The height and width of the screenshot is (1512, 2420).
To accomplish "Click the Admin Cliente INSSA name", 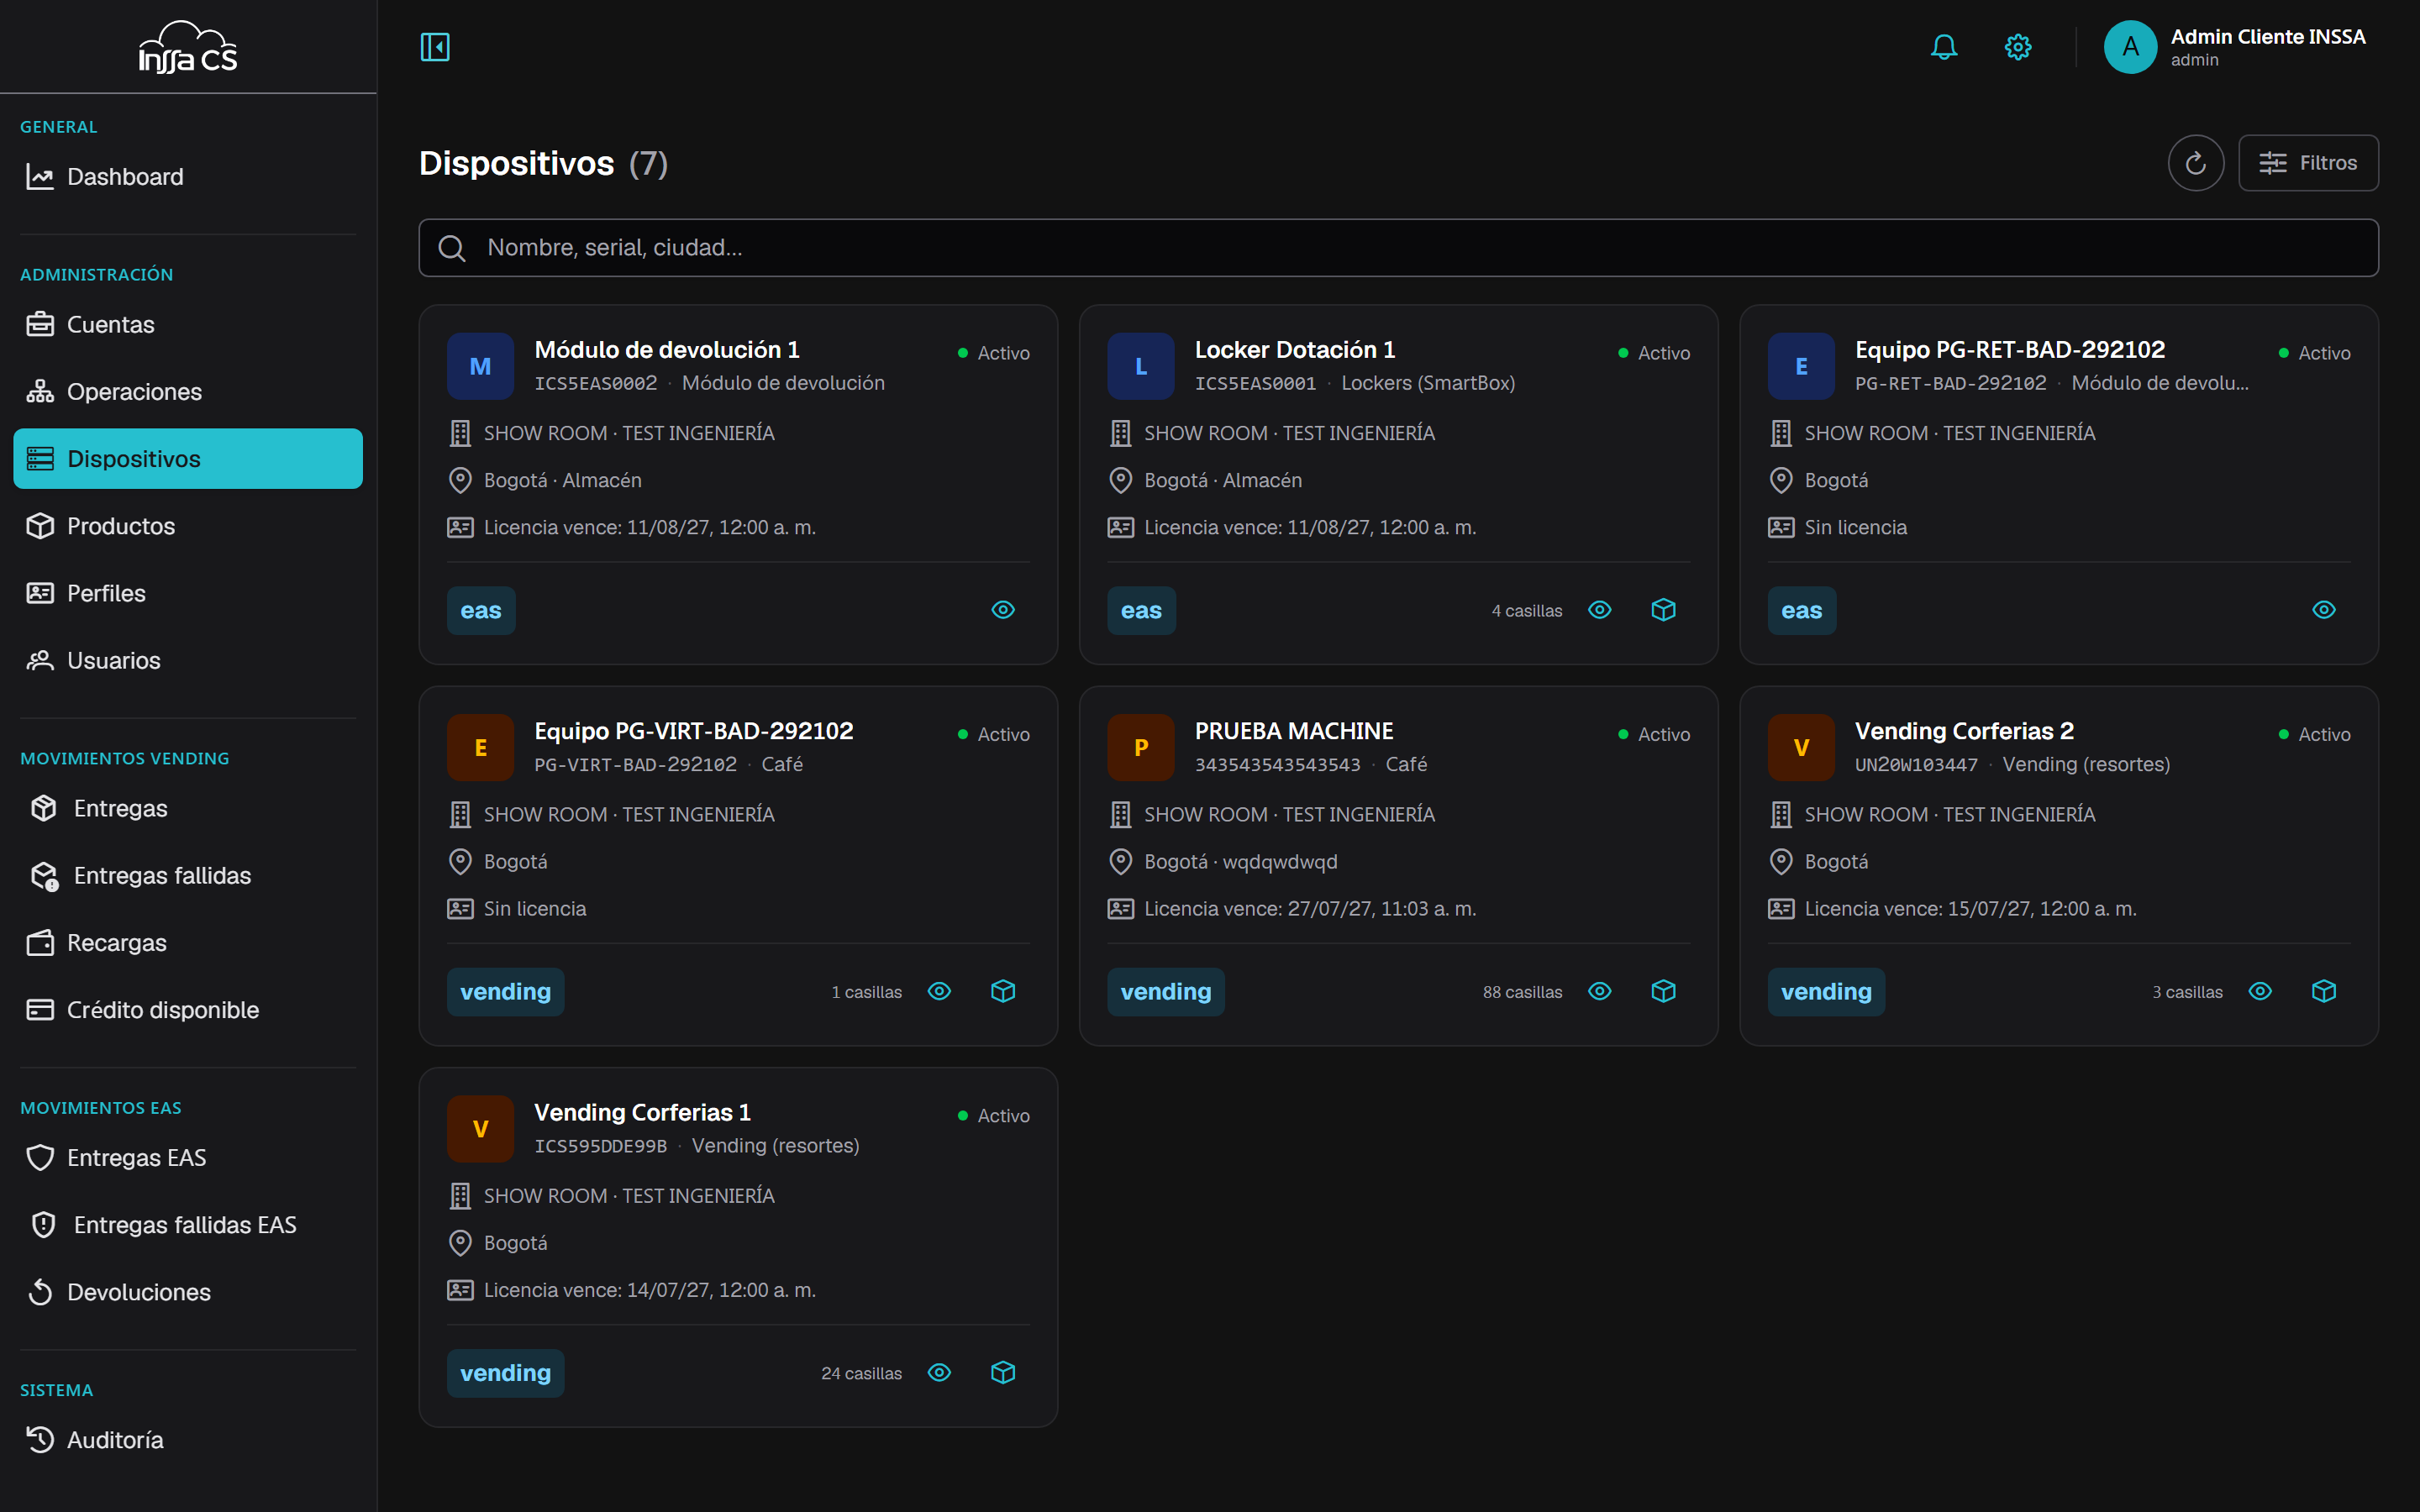I will tap(2267, 37).
